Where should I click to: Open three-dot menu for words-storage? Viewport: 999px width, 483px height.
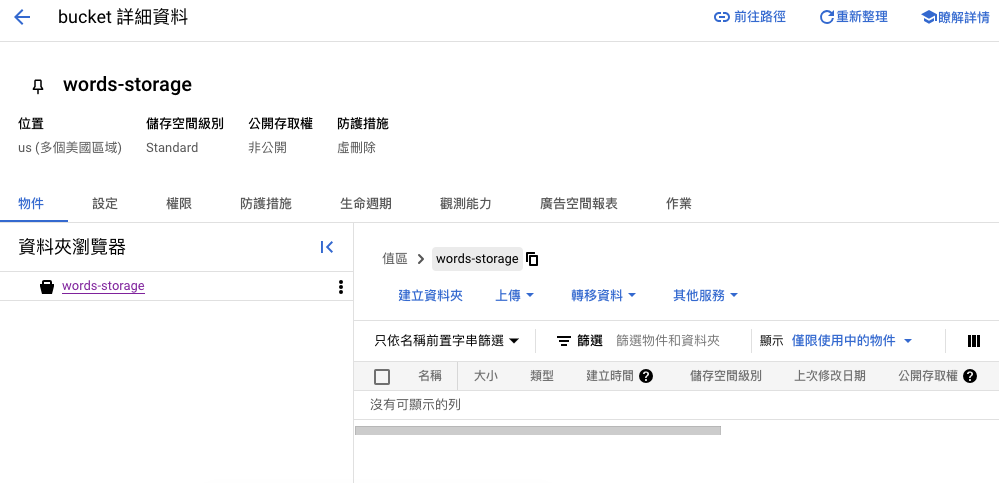point(341,287)
